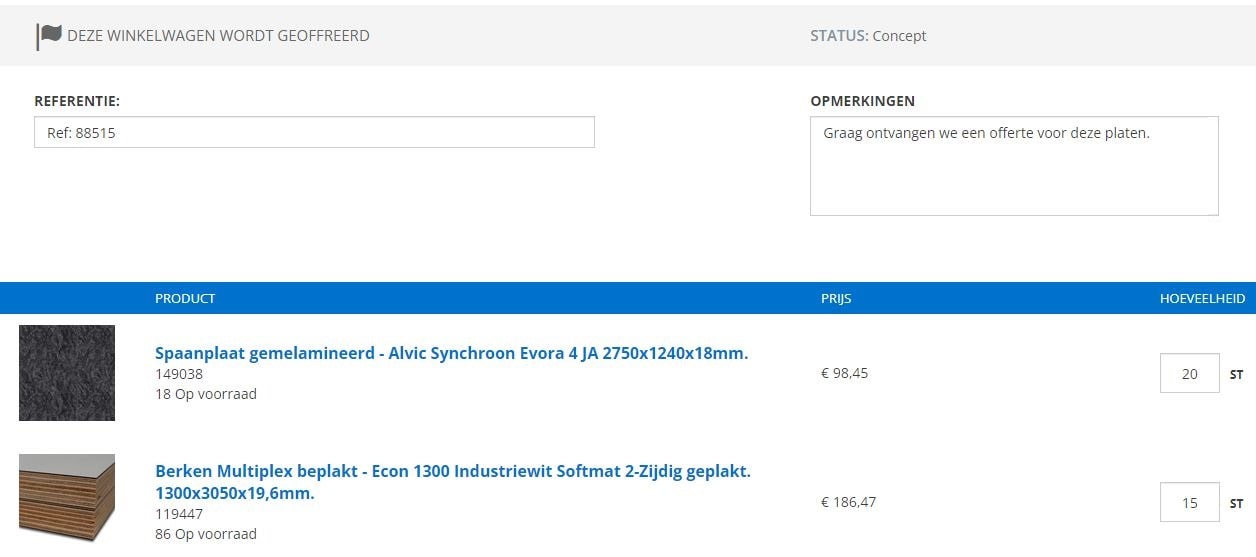Click the PRODUCT column header

(185, 298)
